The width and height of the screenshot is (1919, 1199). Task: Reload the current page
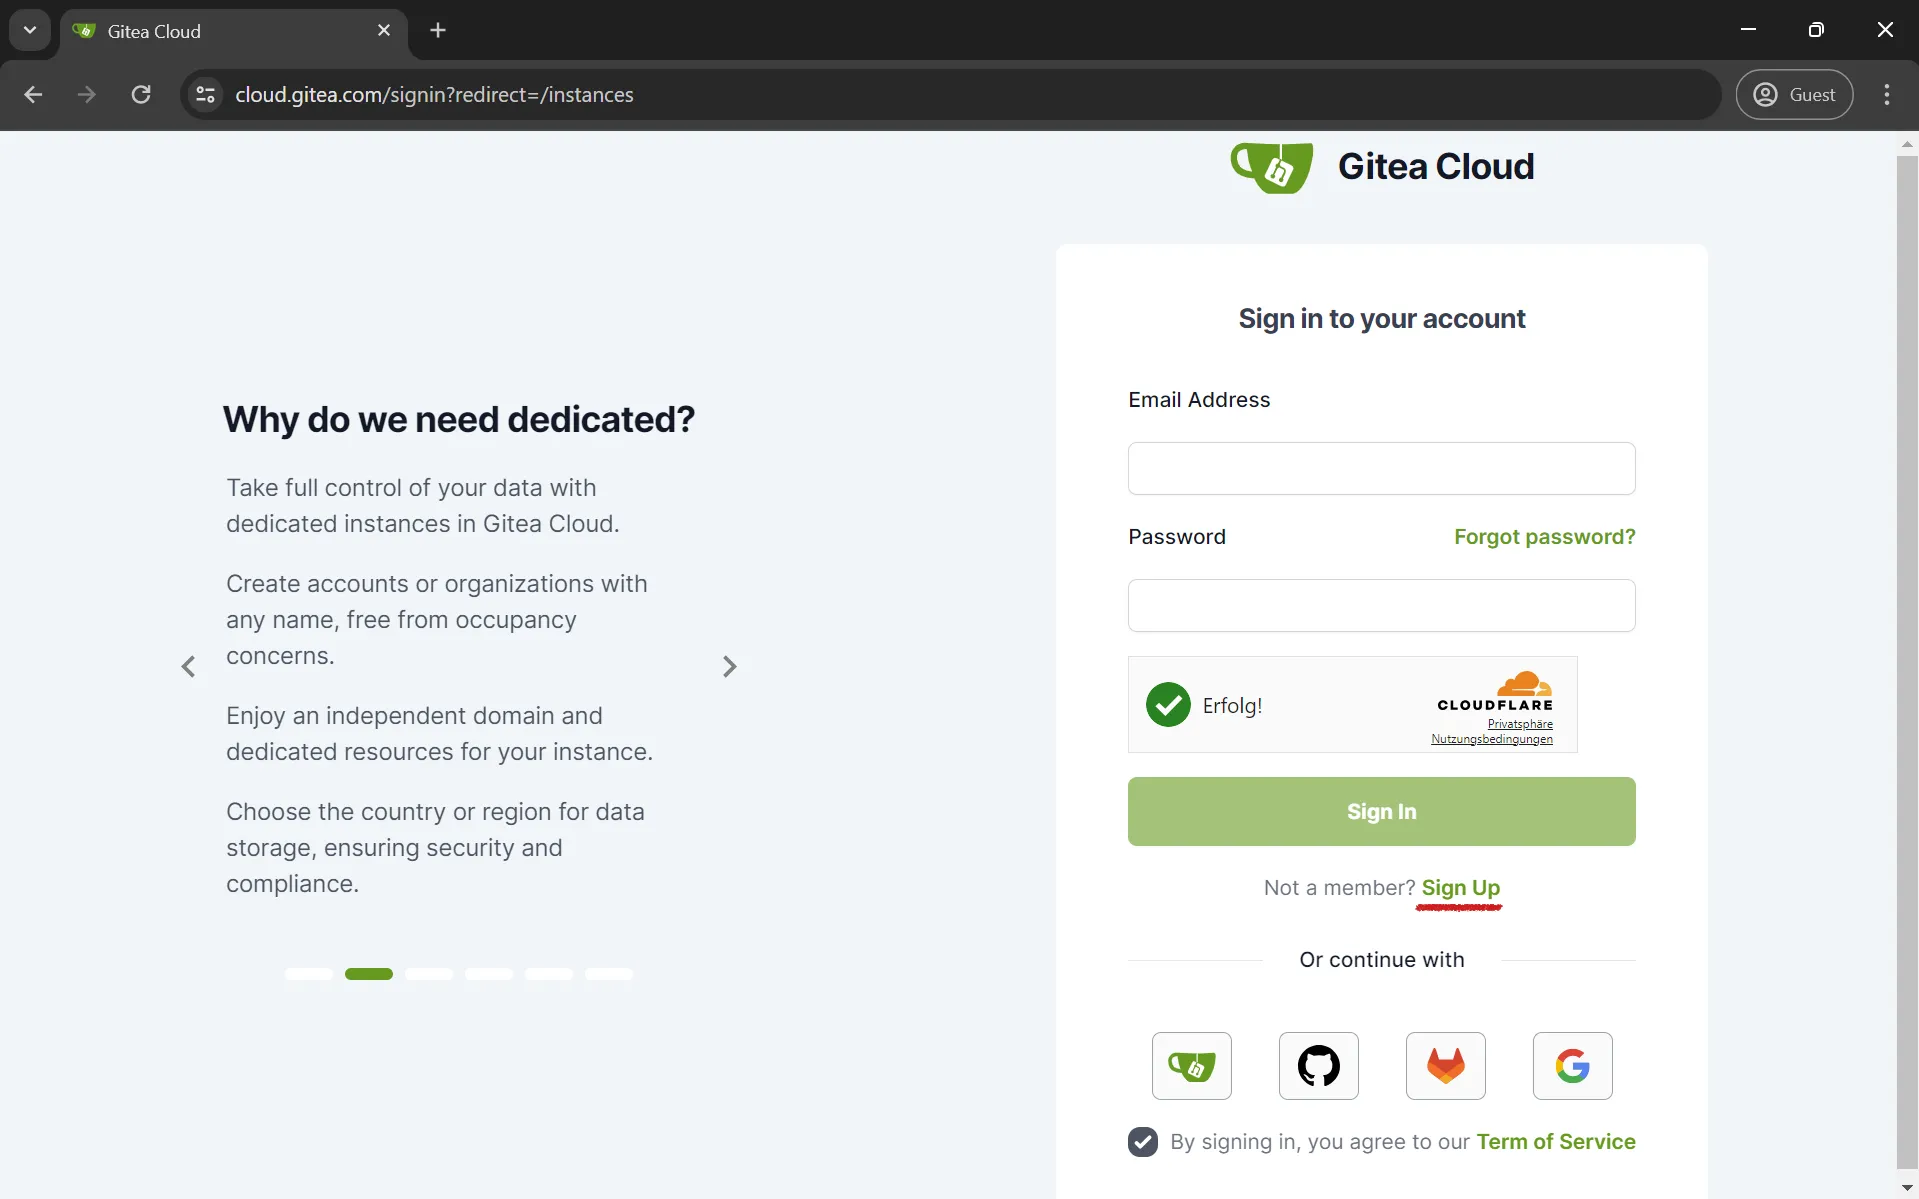[141, 94]
